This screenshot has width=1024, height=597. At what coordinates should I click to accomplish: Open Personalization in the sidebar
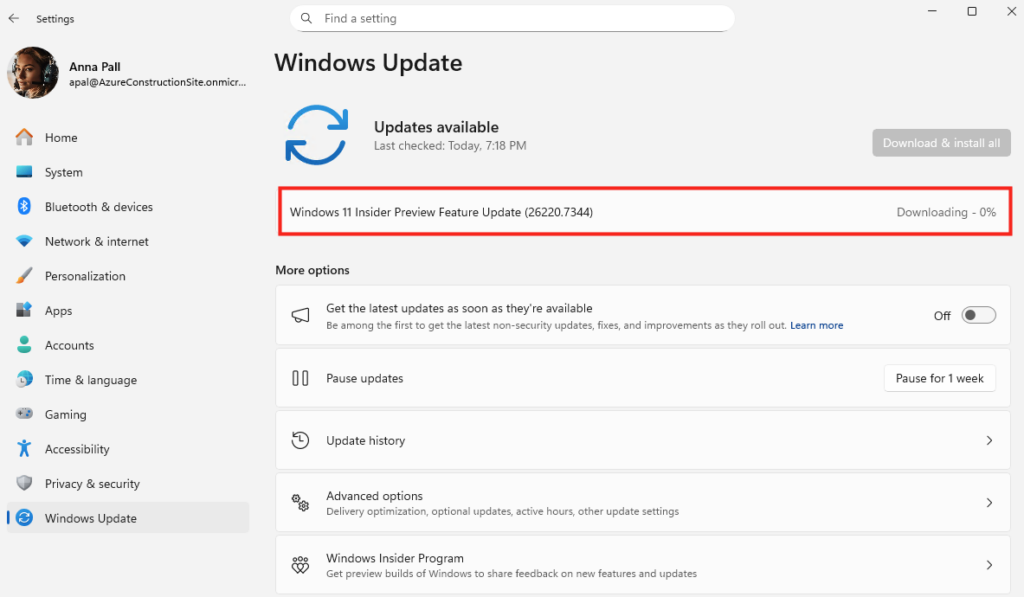click(x=85, y=276)
